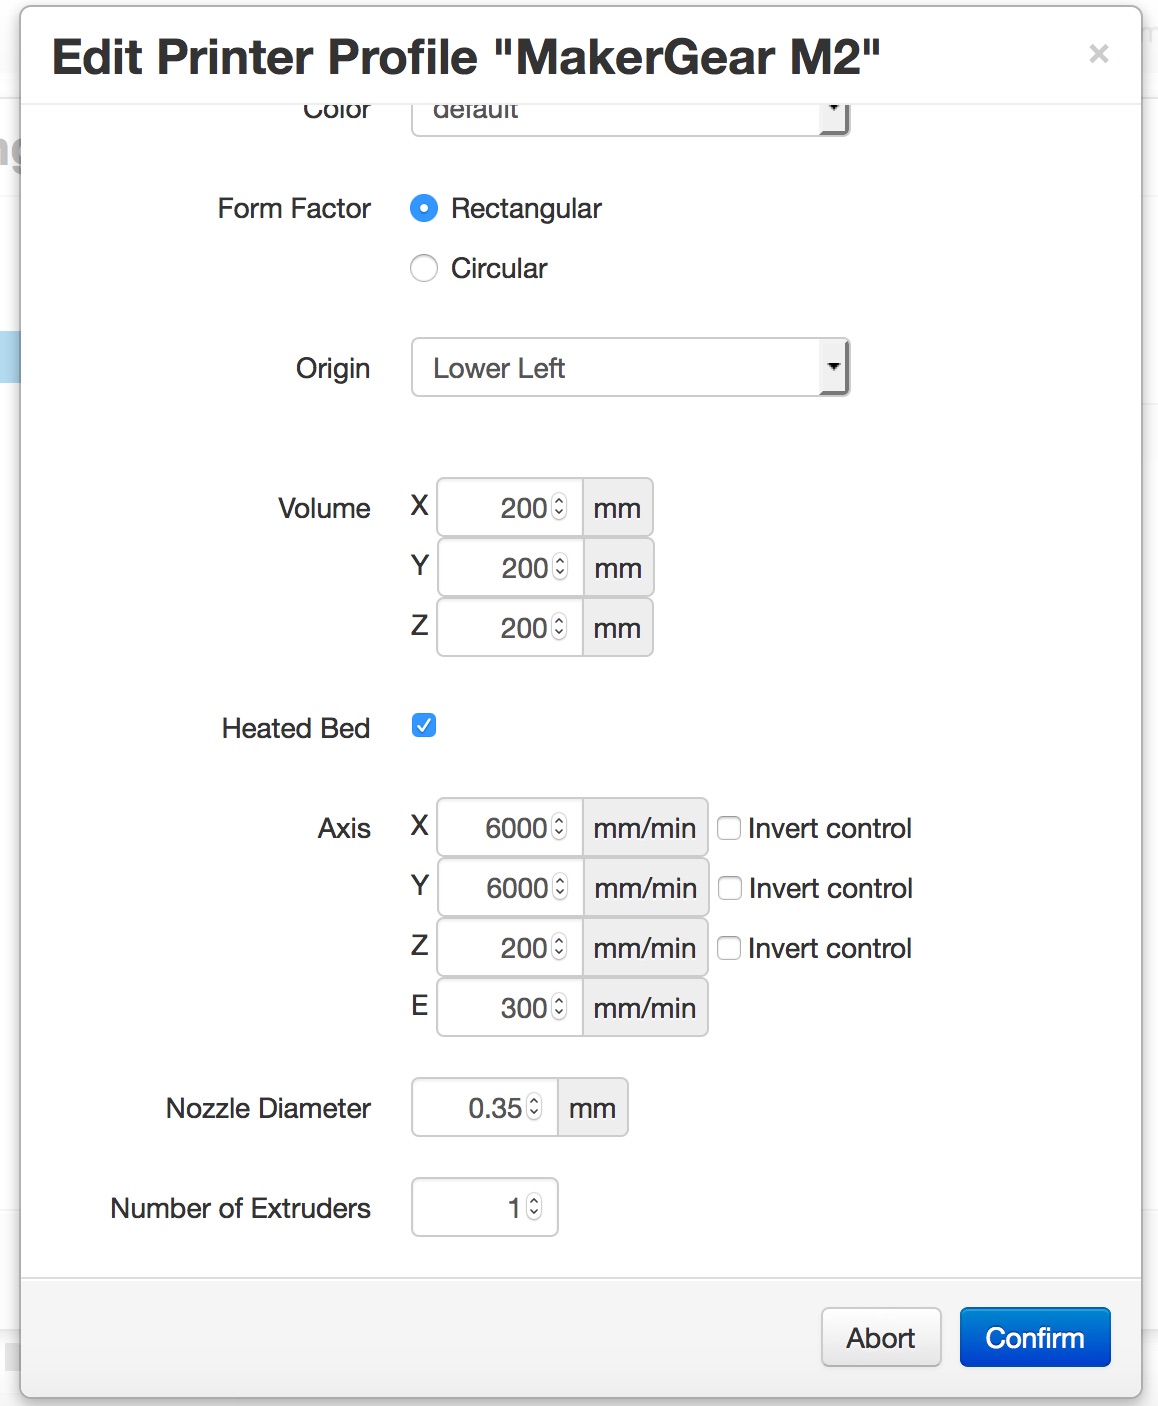Click the Axis E speed stepper
This screenshot has height=1406, width=1158.
pyautogui.click(x=559, y=1008)
